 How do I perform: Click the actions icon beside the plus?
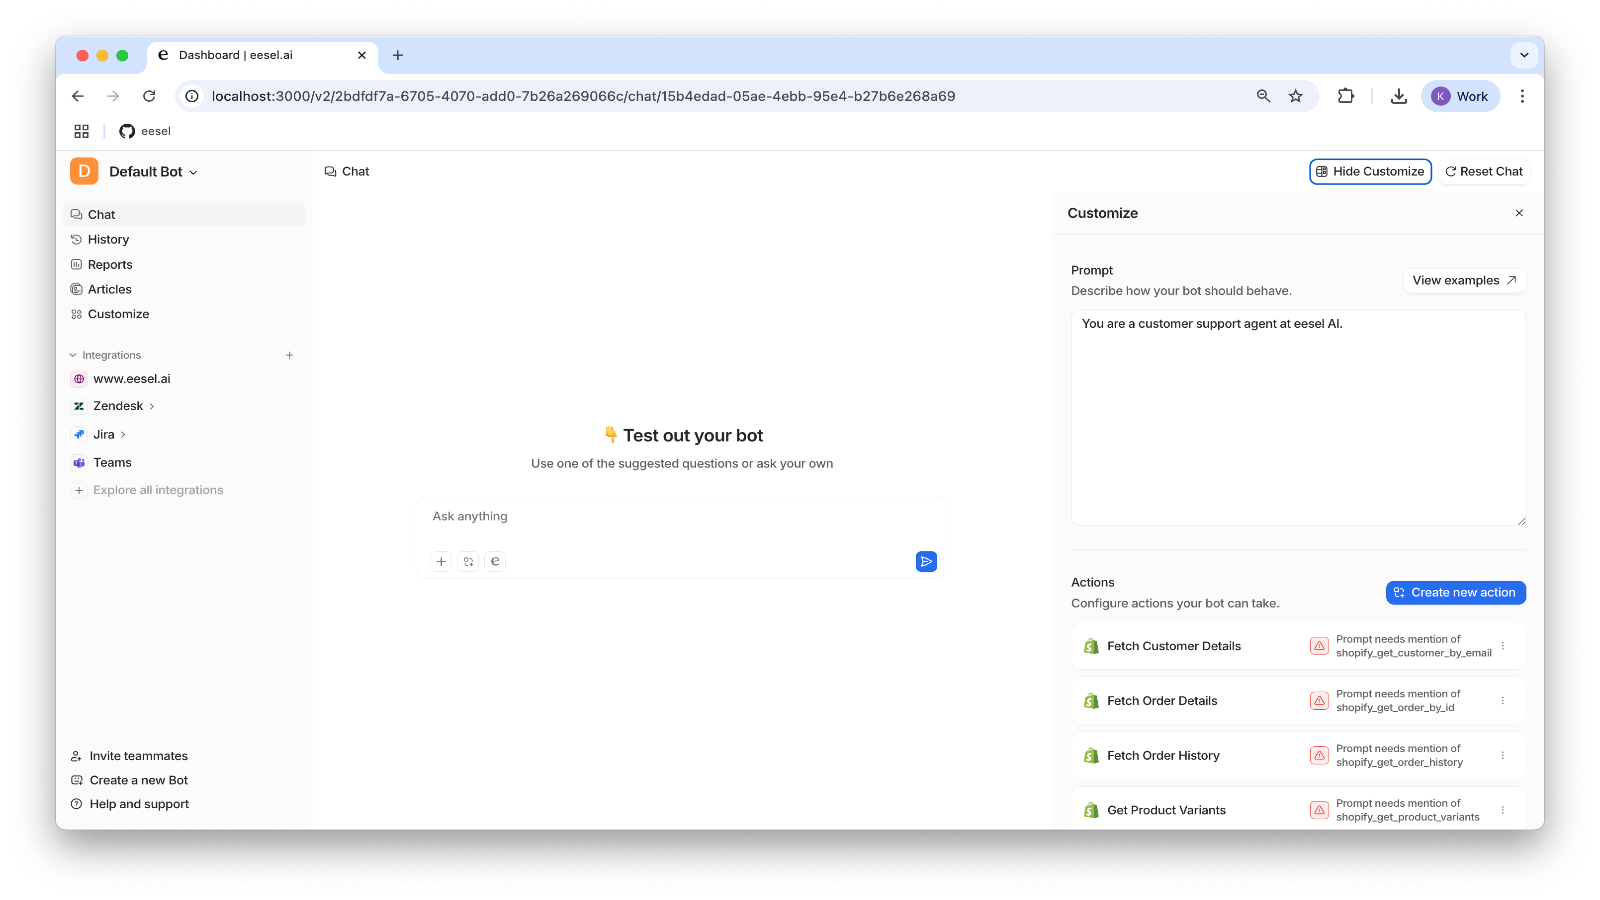pyautogui.click(x=468, y=562)
